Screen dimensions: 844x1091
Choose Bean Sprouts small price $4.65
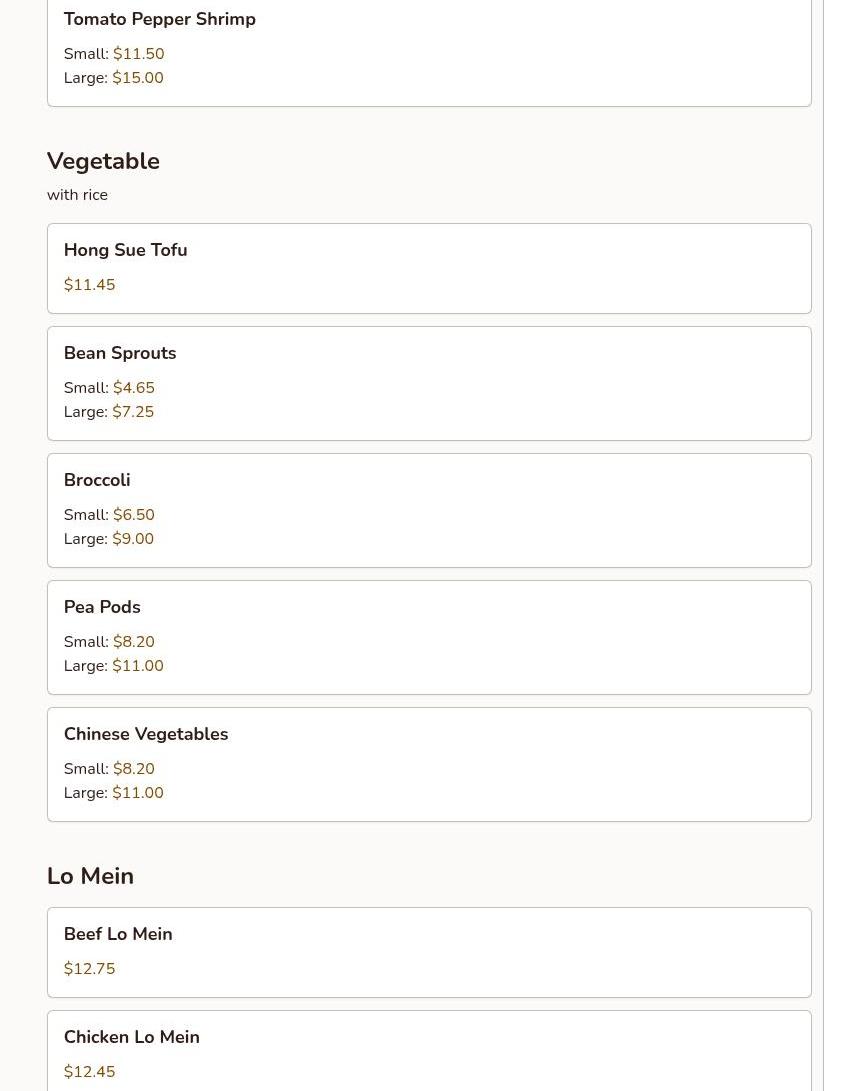tap(133, 388)
